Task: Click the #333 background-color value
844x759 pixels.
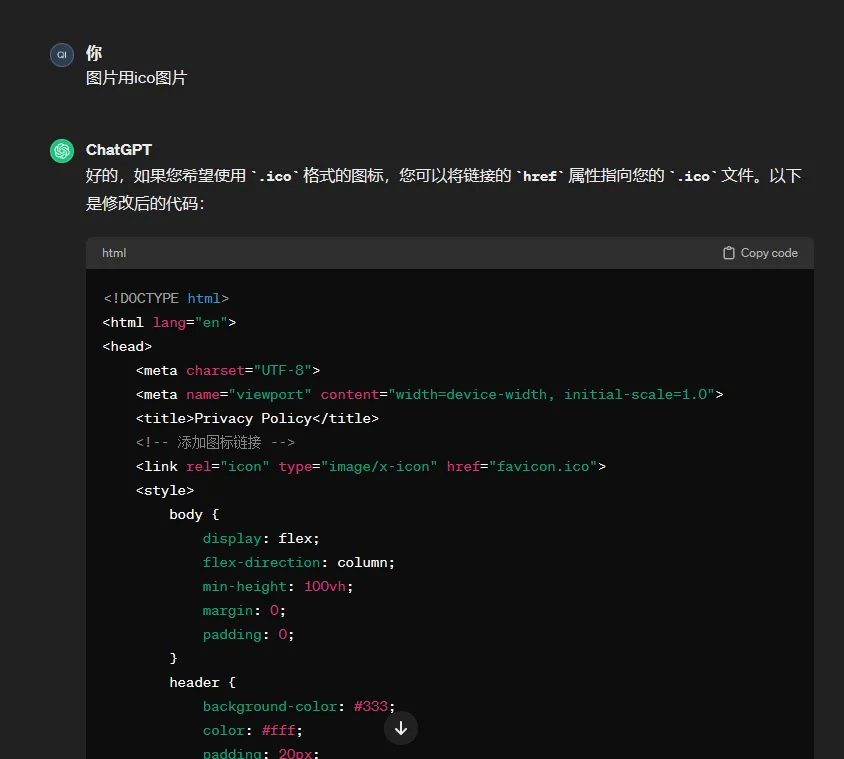Action: (371, 706)
